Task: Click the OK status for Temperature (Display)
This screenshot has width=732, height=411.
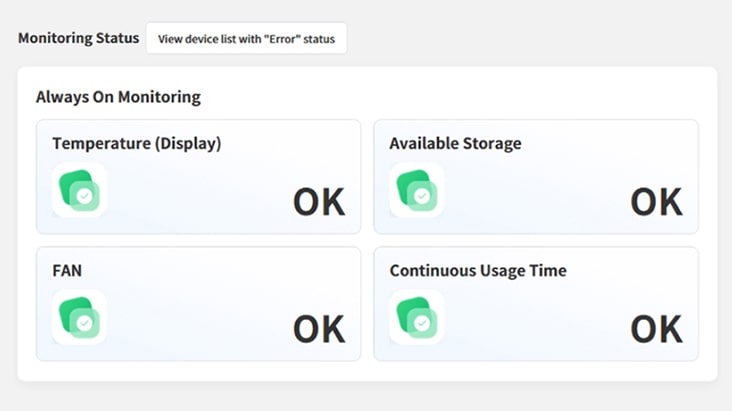Action: [x=318, y=202]
